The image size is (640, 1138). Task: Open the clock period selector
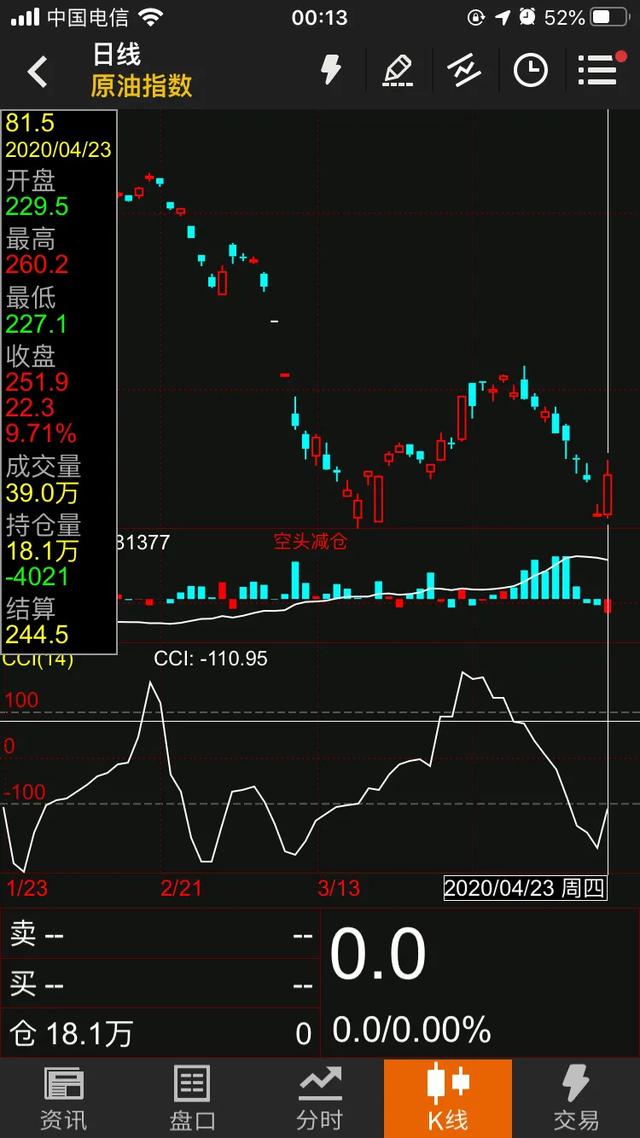click(x=530, y=70)
